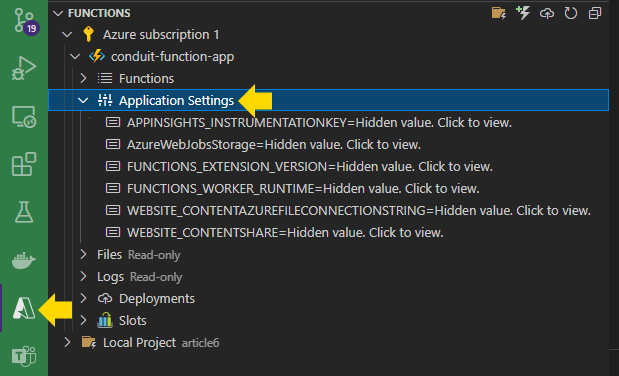Click the Local Project folder icon
Image resolution: width=619 pixels, height=376 pixels.
tap(89, 342)
